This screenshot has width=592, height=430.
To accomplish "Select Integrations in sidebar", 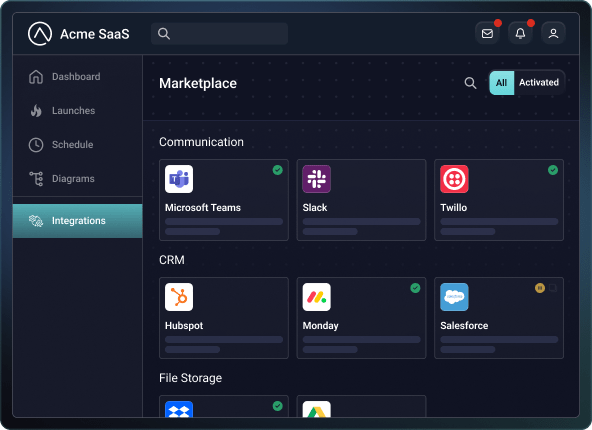I will [78, 221].
